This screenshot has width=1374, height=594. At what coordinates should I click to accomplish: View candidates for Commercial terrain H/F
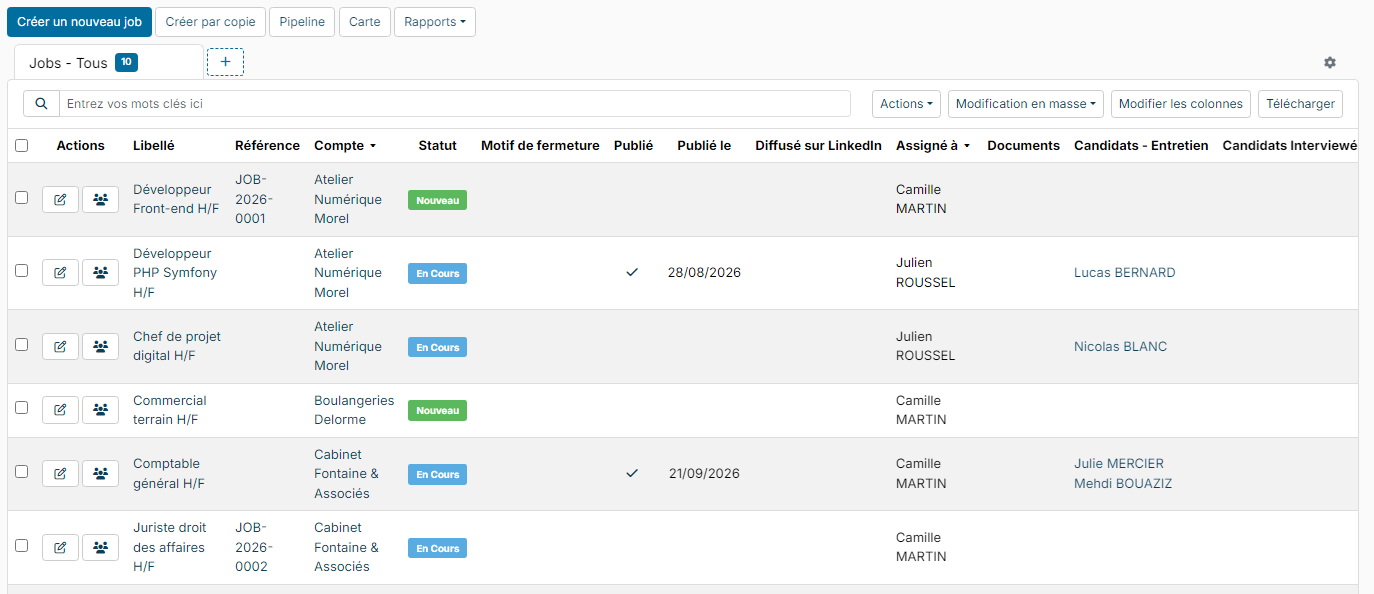coord(100,409)
